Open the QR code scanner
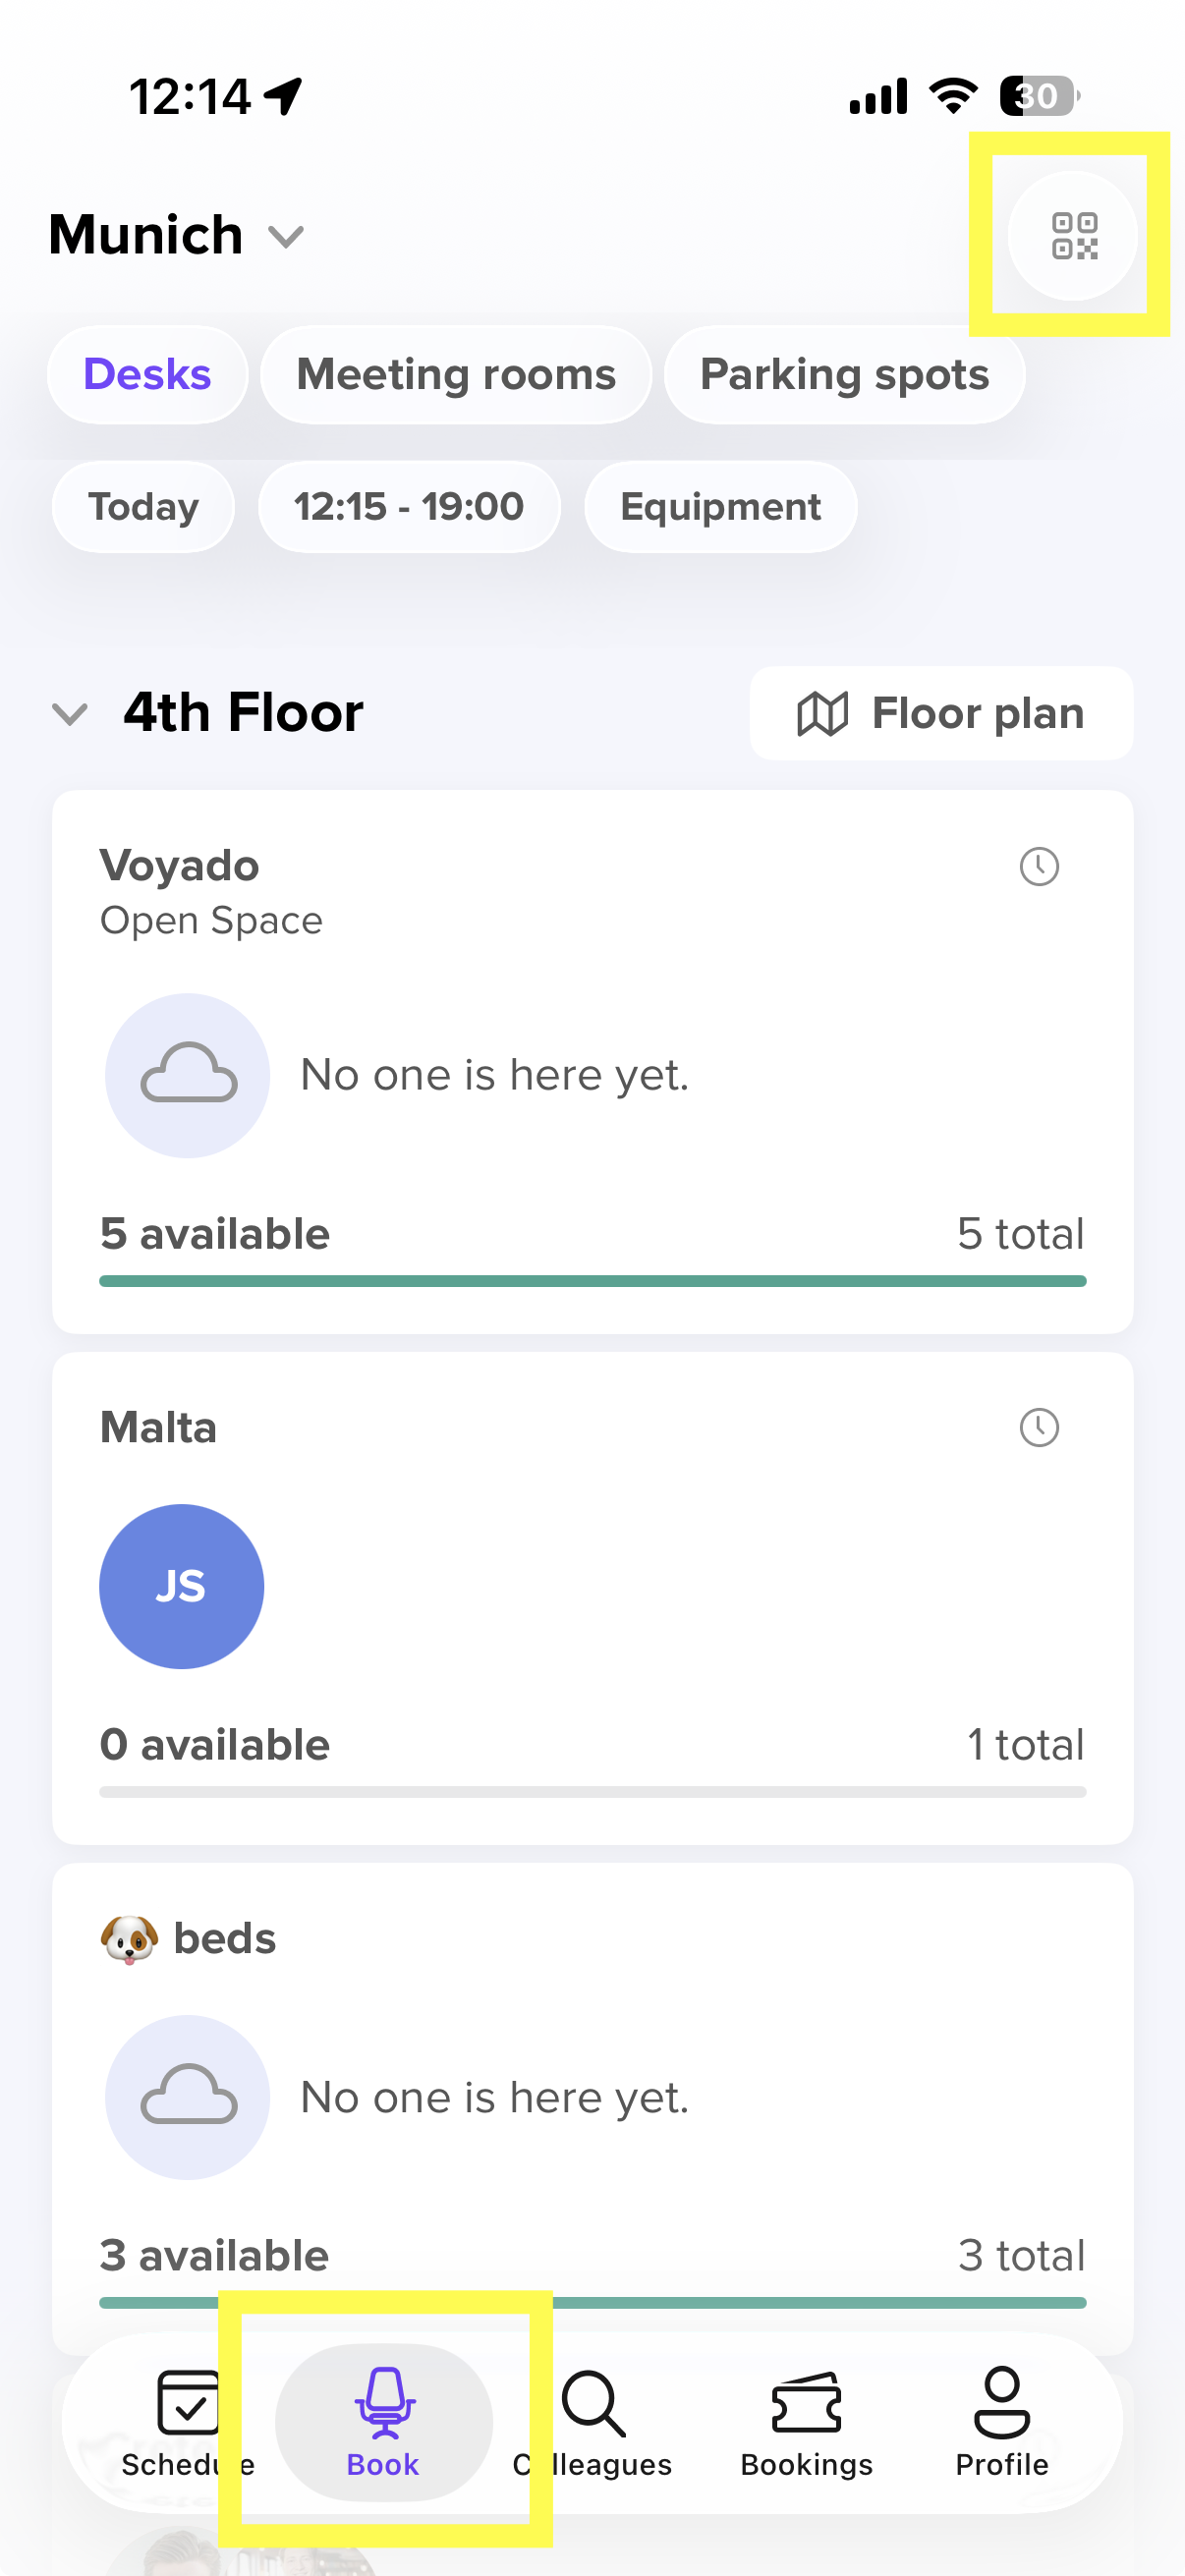Viewport: 1185px width, 2576px height. 1073,236
